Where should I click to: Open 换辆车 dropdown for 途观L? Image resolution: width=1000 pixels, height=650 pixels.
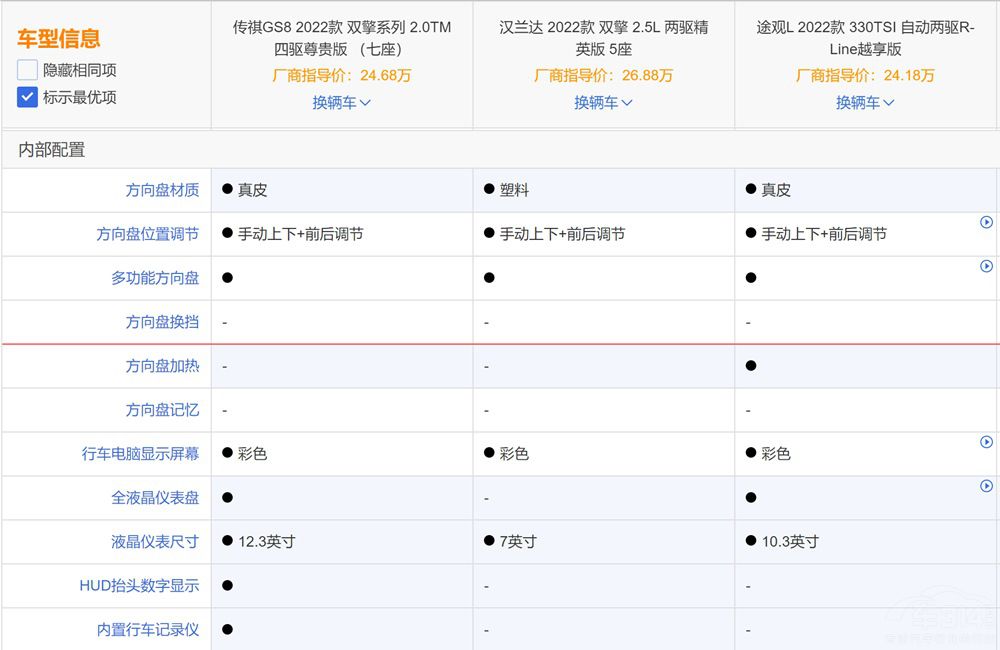(x=865, y=102)
